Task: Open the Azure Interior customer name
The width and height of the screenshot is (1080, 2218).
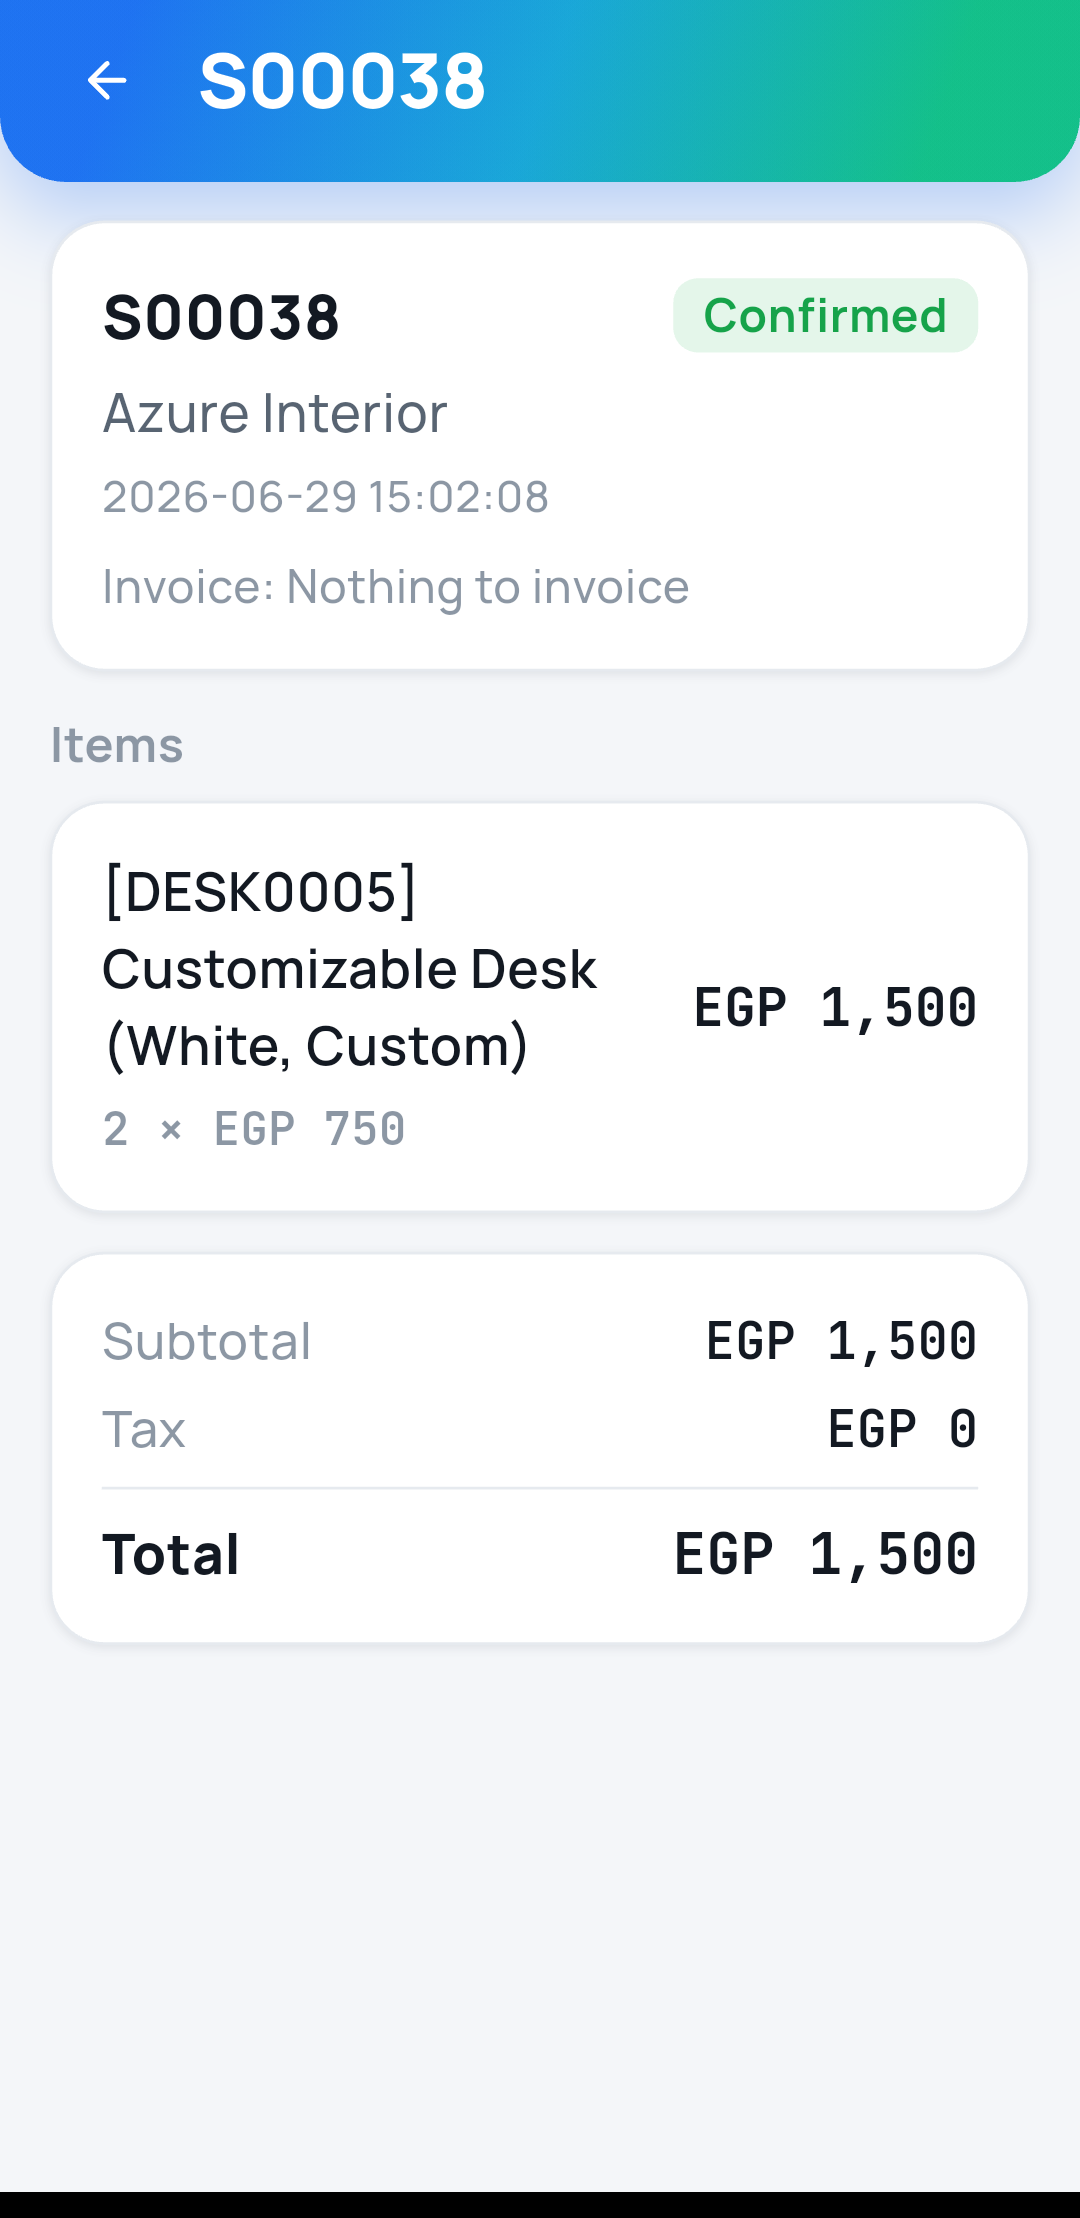Action: coord(275,413)
